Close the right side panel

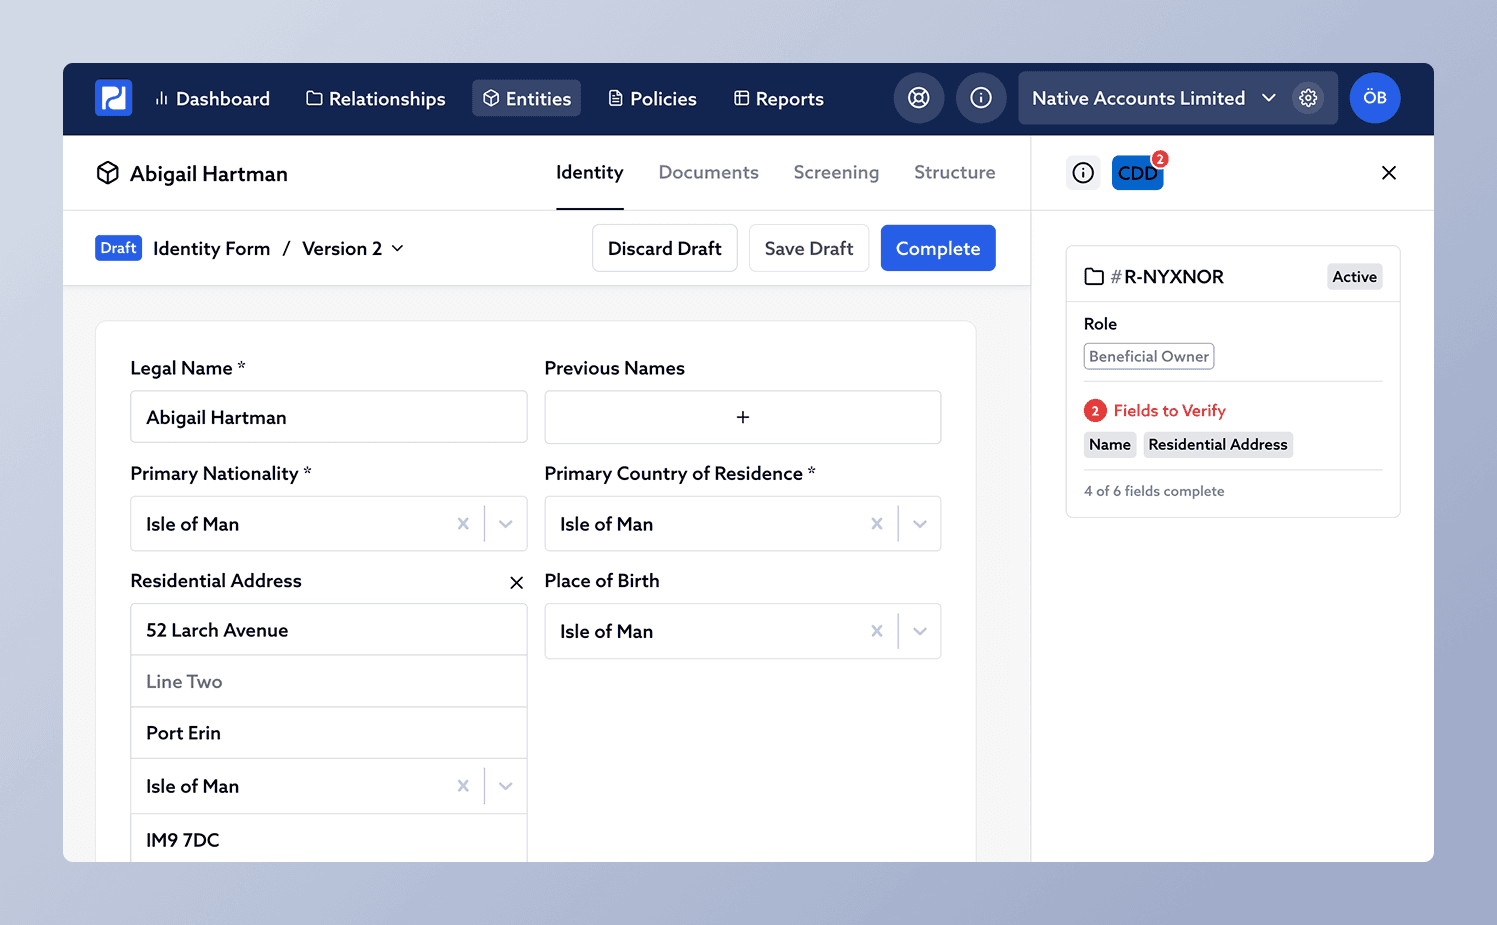pyautogui.click(x=1389, y=173)
